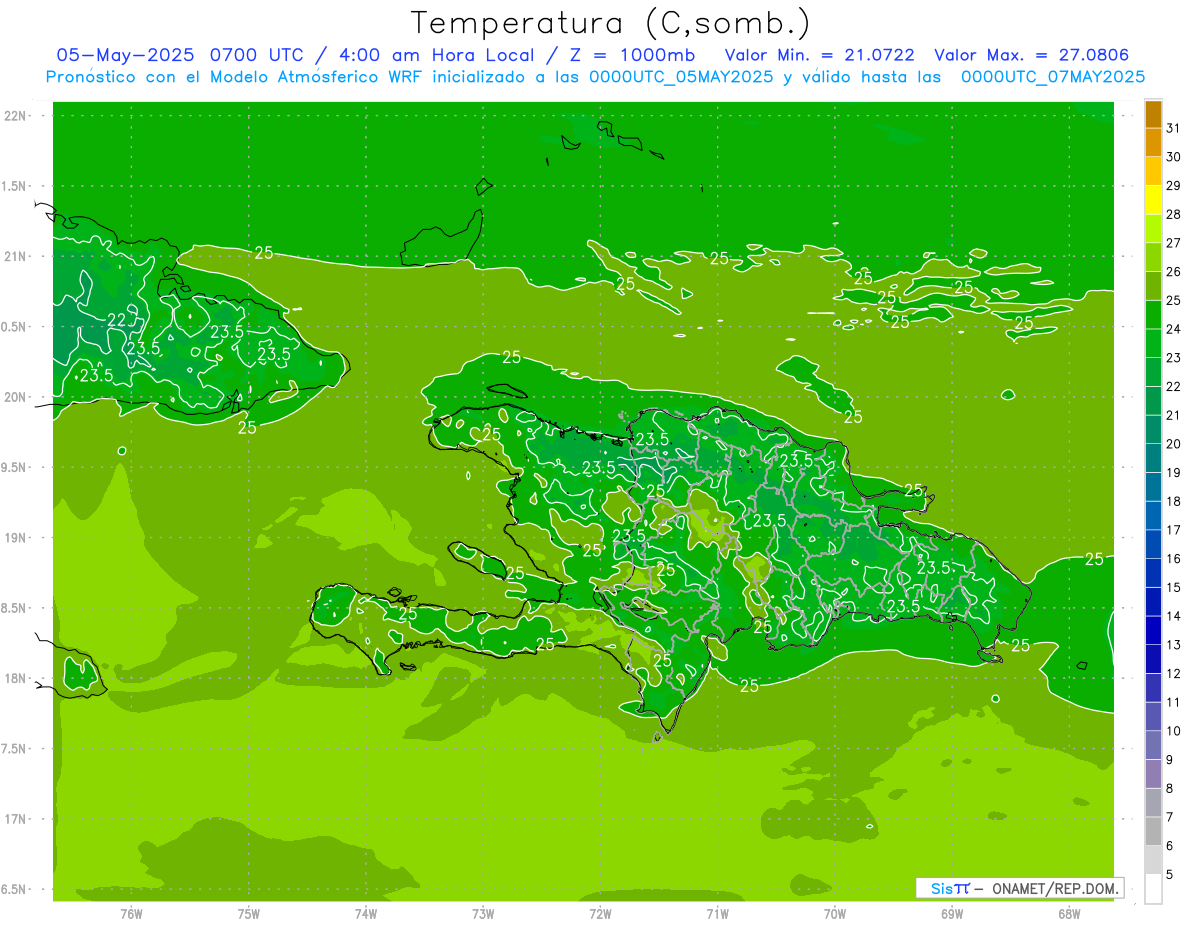Click the '31' colorbar scale value
This screenshot has height=927, width=1200.
pyautogui.click(x=1174, y=128)
